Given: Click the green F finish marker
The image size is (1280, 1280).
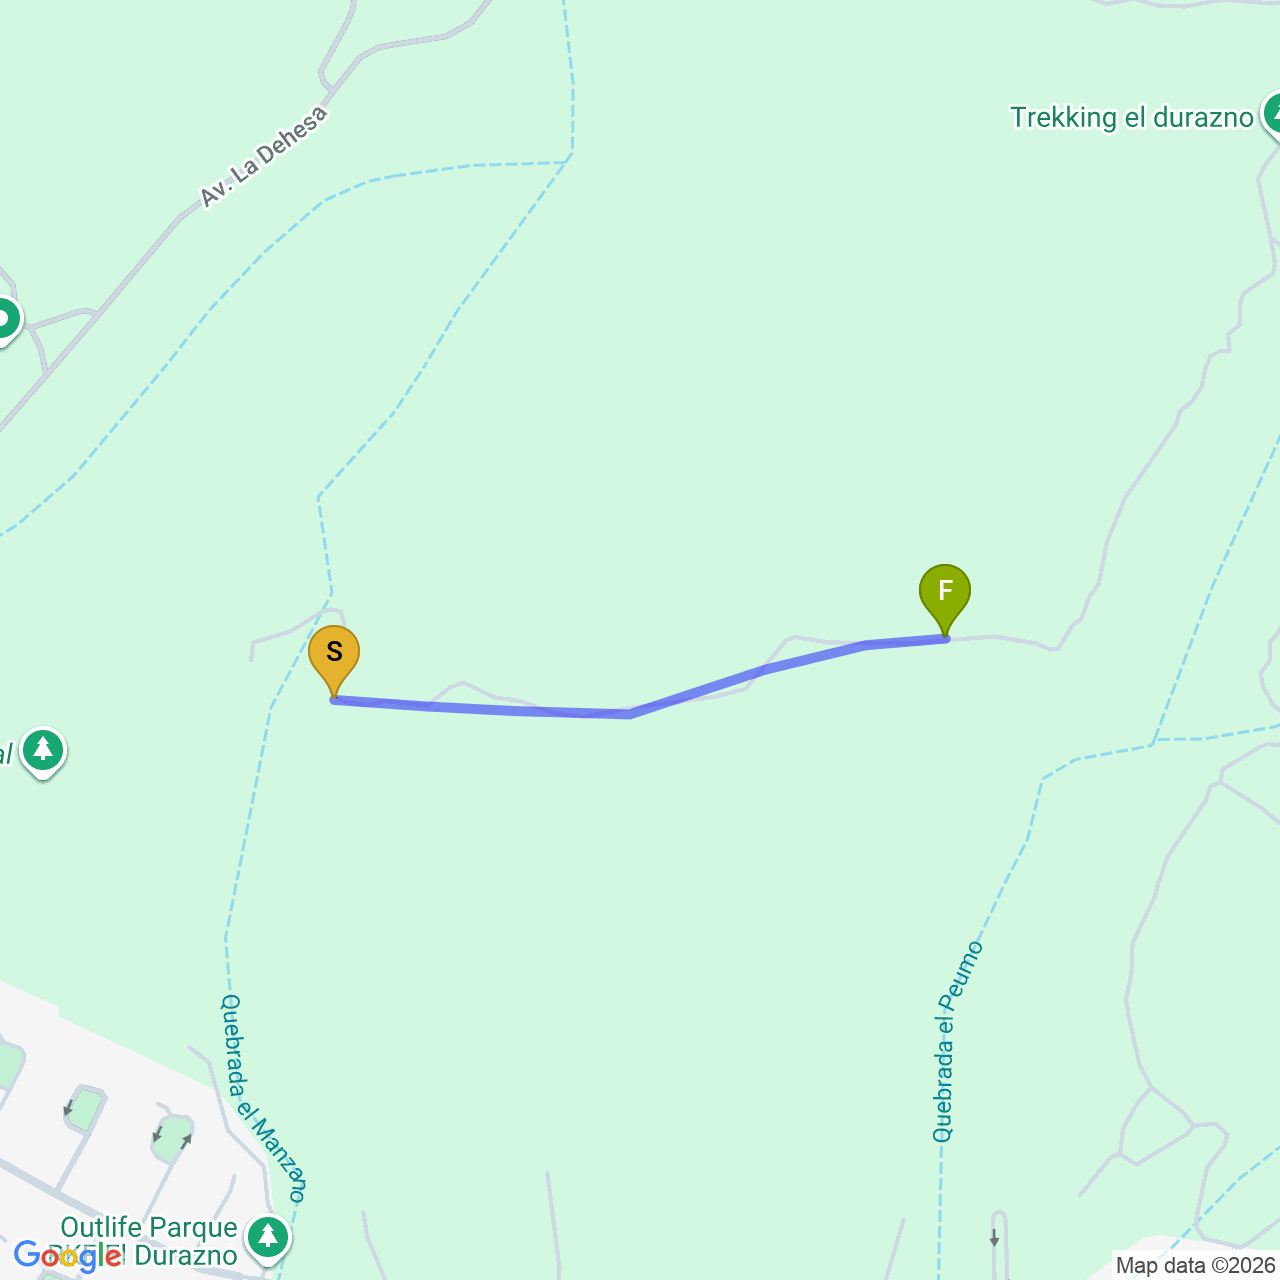Looking at the screenshot, I should coord(945,599).
